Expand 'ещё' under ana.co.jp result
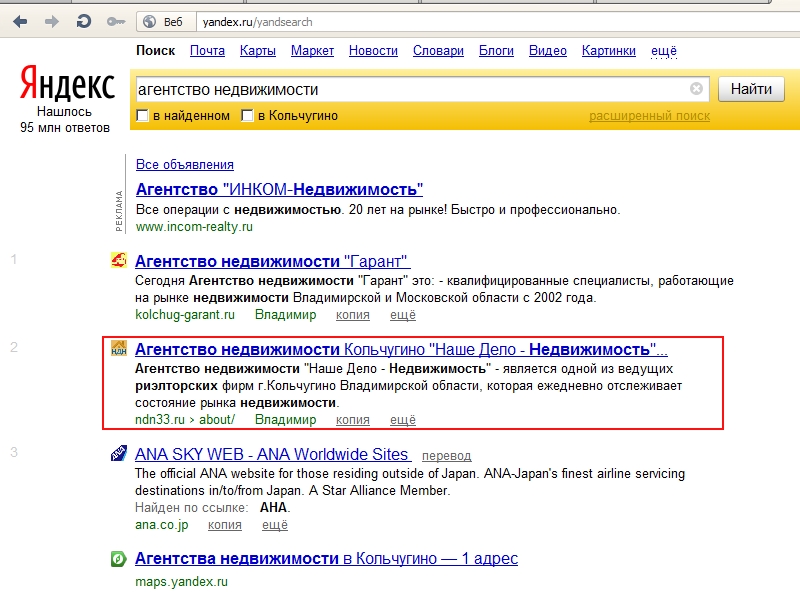800x600 pixels. coord(274,525)
